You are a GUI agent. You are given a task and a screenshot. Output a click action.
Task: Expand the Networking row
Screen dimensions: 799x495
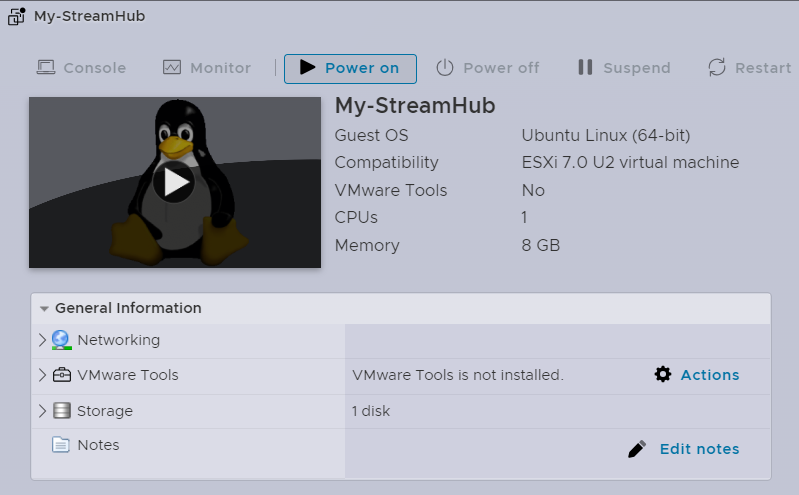point(42,340)
